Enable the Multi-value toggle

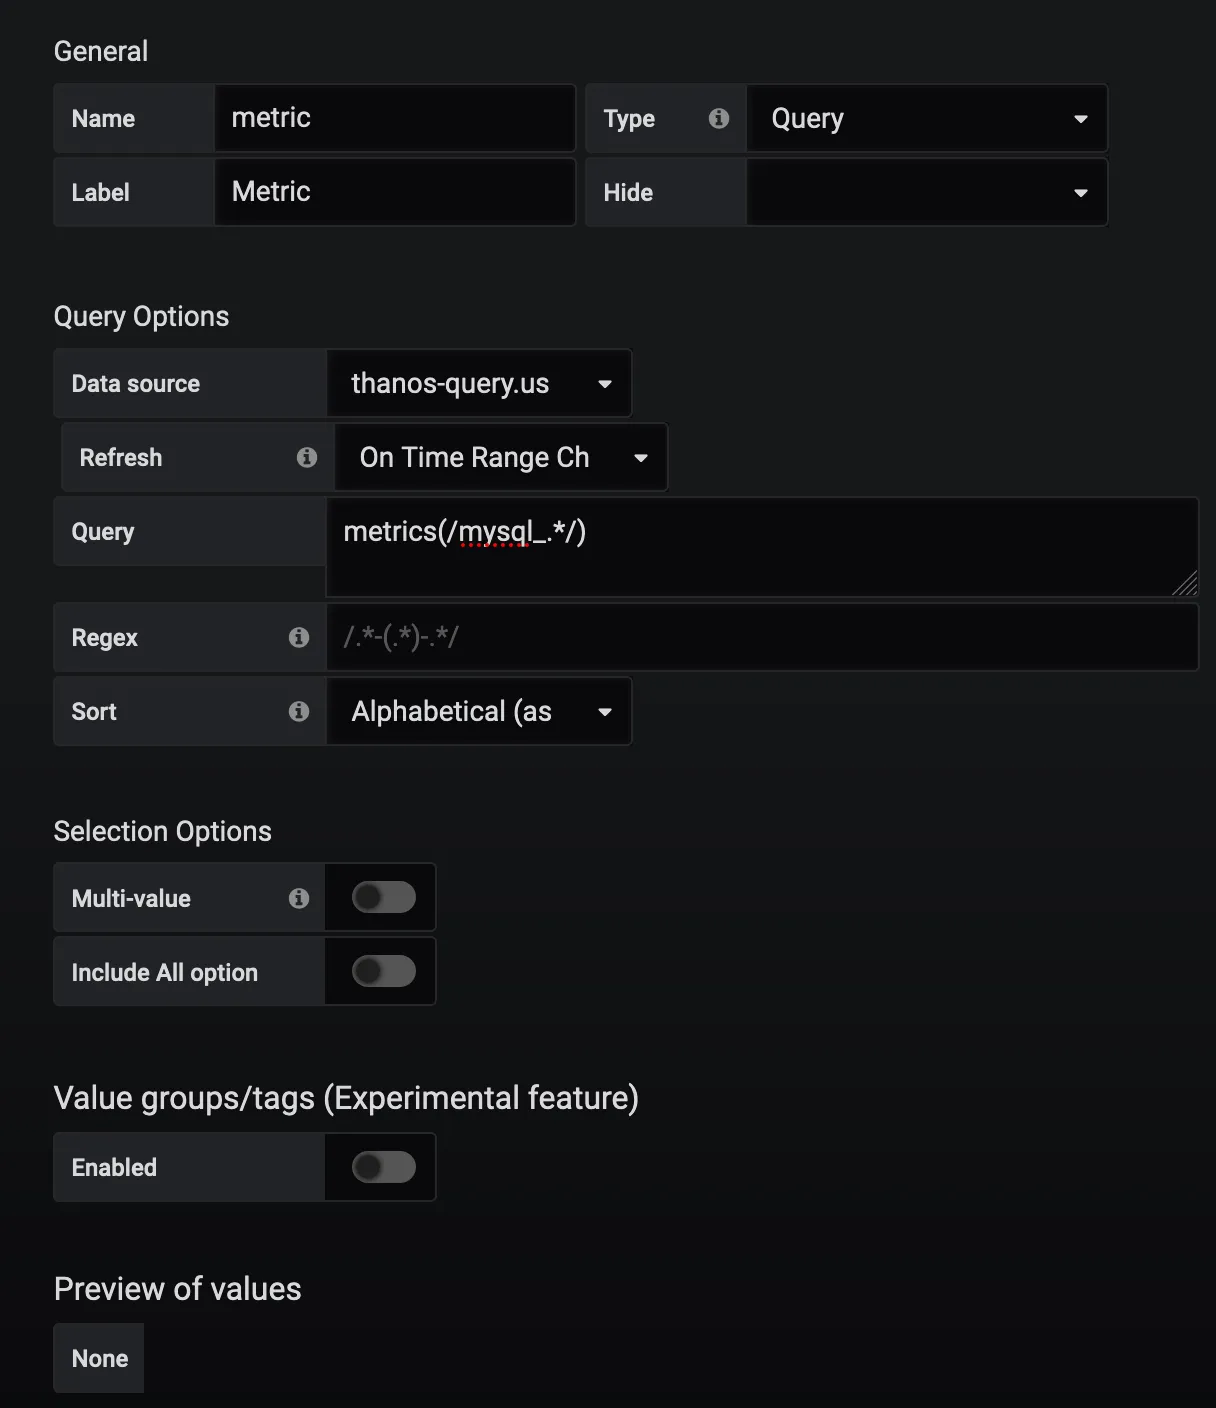click(384, 898)
